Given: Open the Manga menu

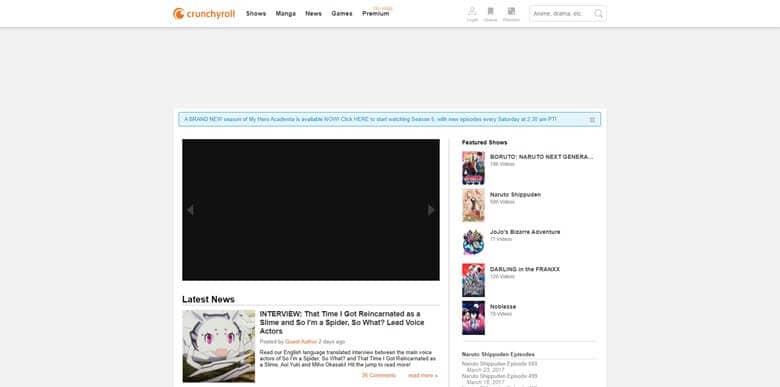Looking at the screenshot, I should click(286, 14).
